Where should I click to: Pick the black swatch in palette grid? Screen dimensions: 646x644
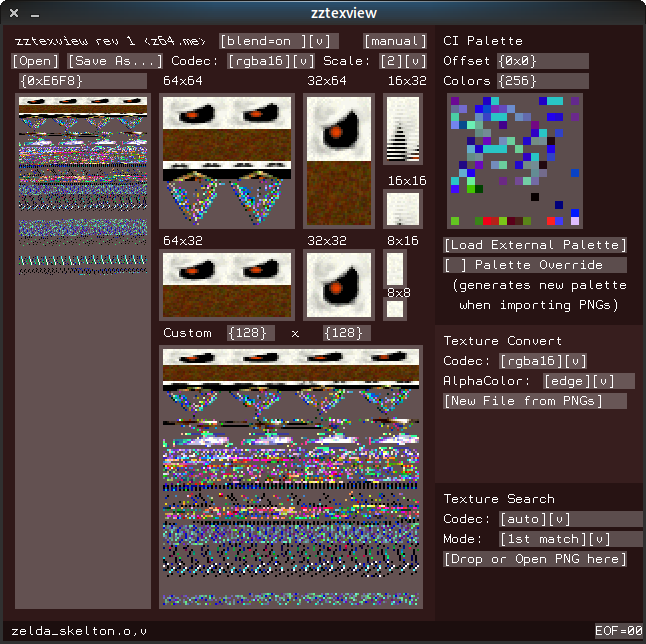tap(535, 197)
